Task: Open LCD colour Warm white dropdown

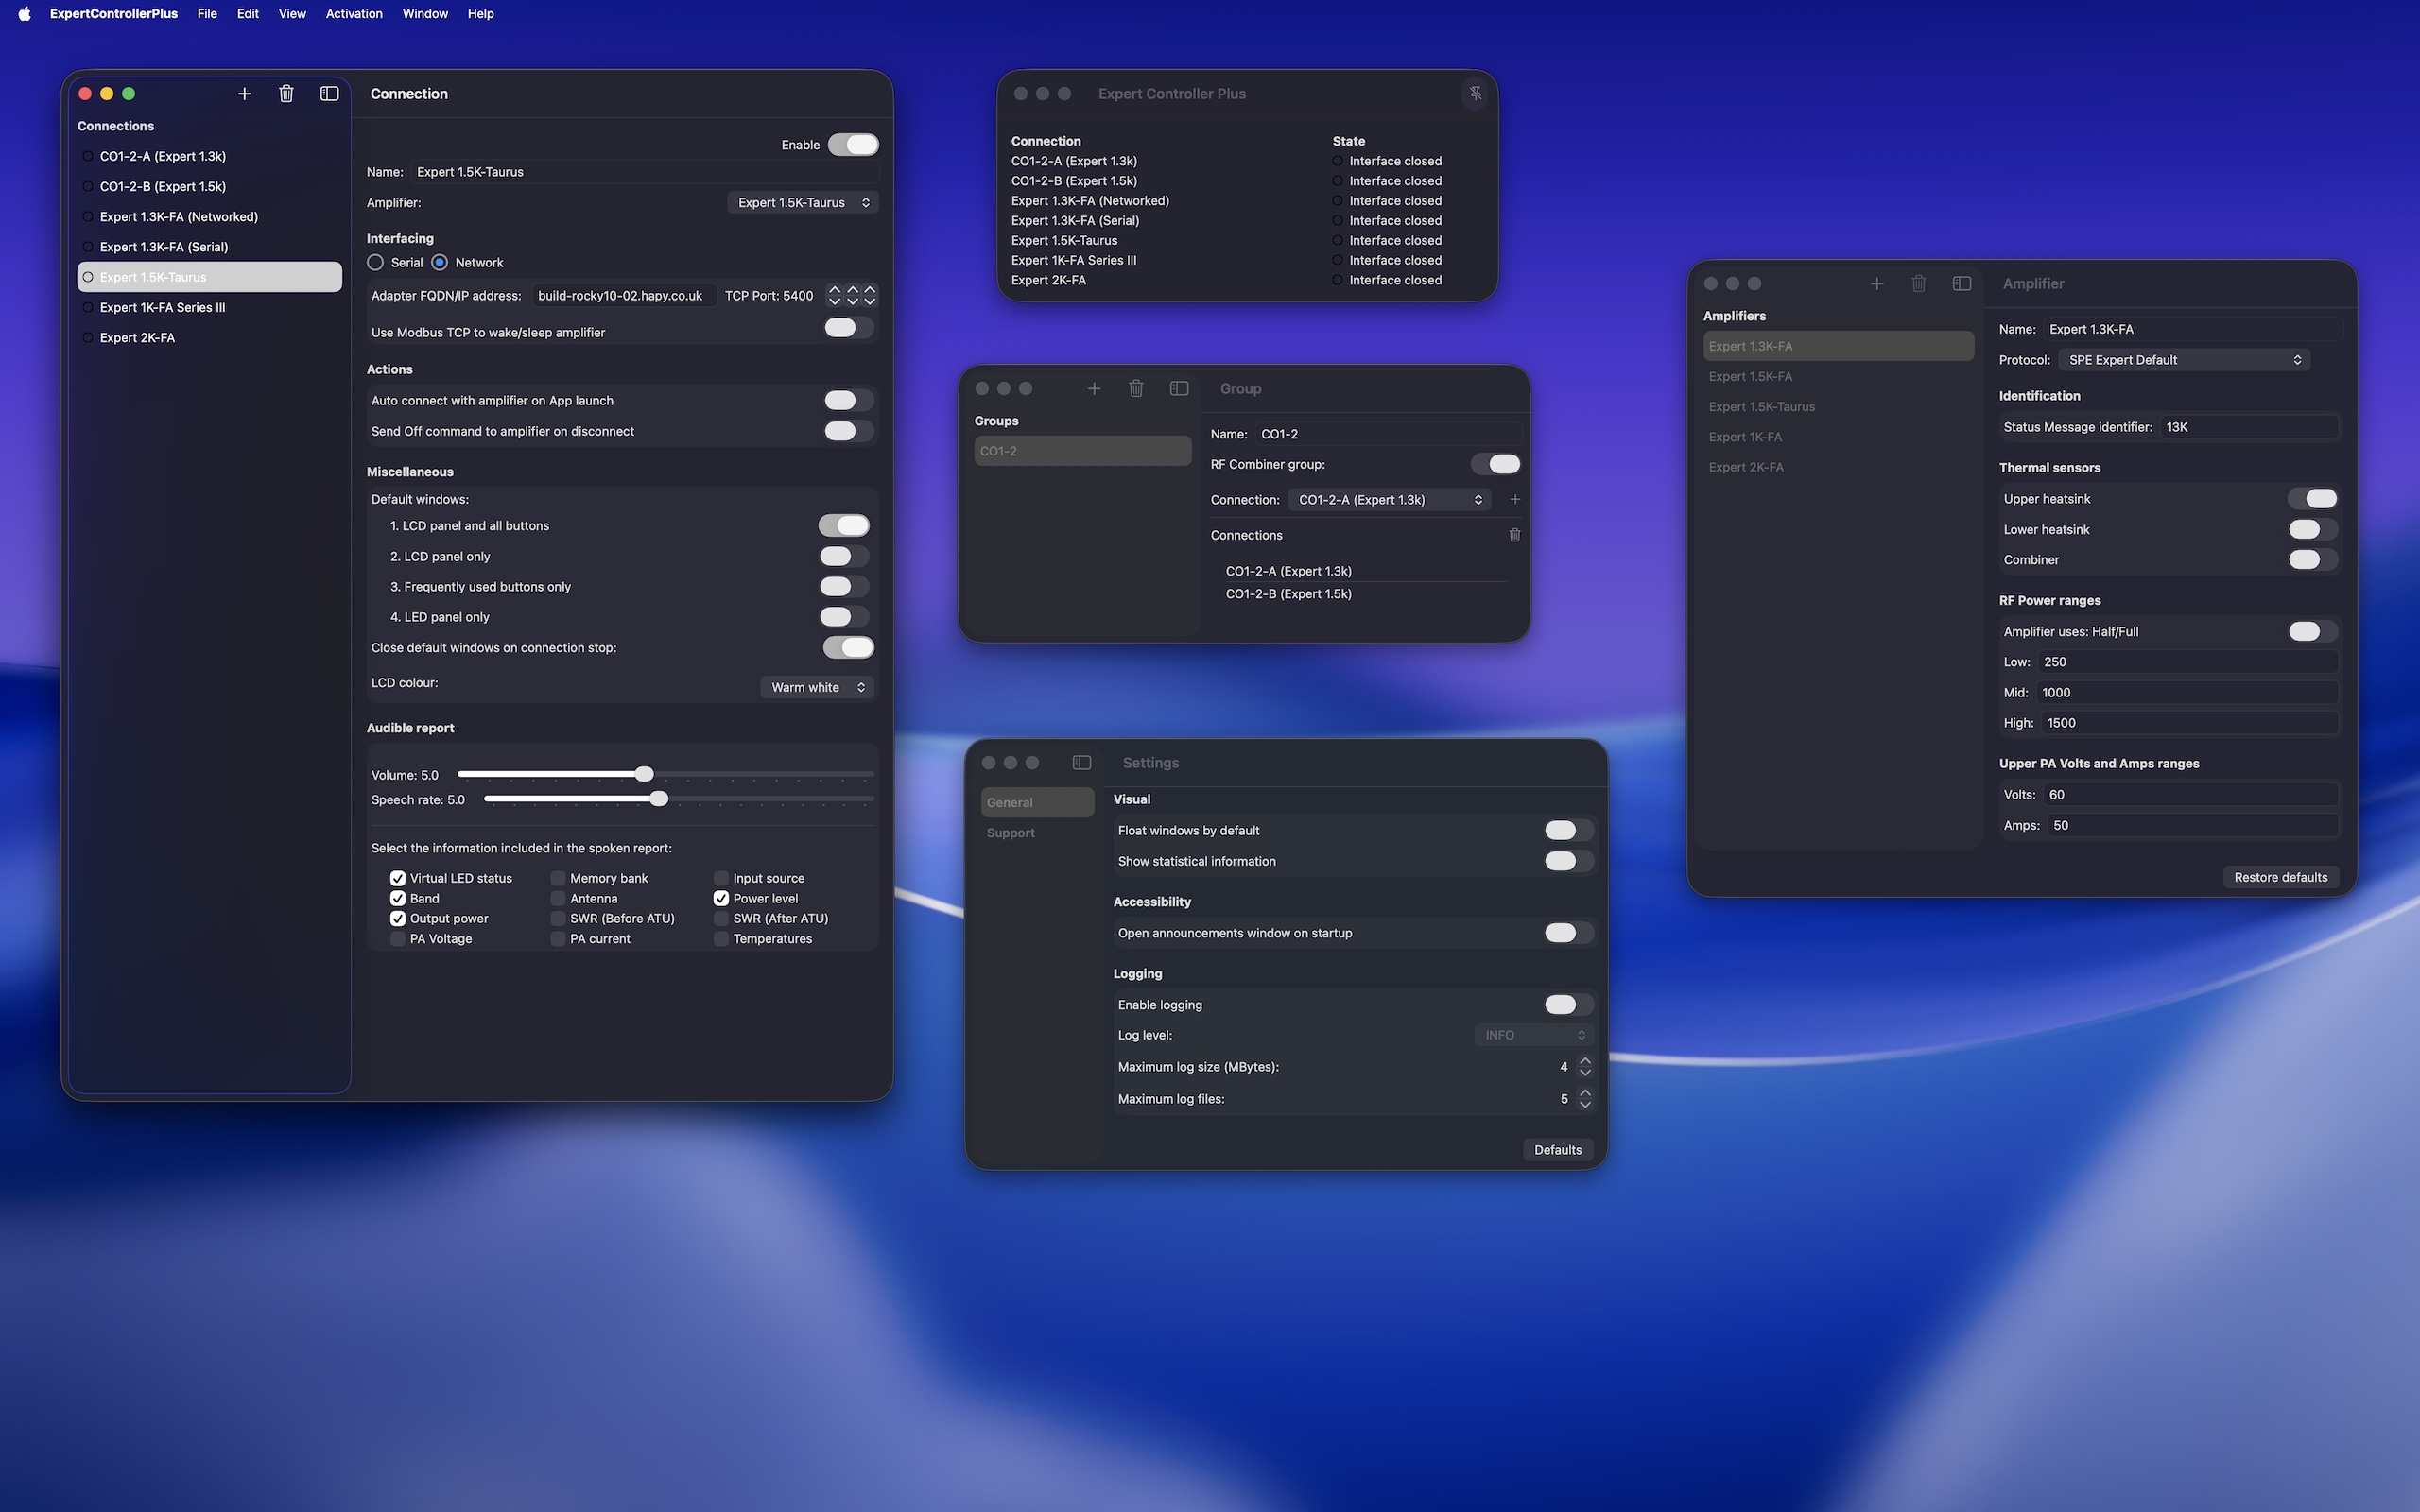Action: [x=817, y=687]
